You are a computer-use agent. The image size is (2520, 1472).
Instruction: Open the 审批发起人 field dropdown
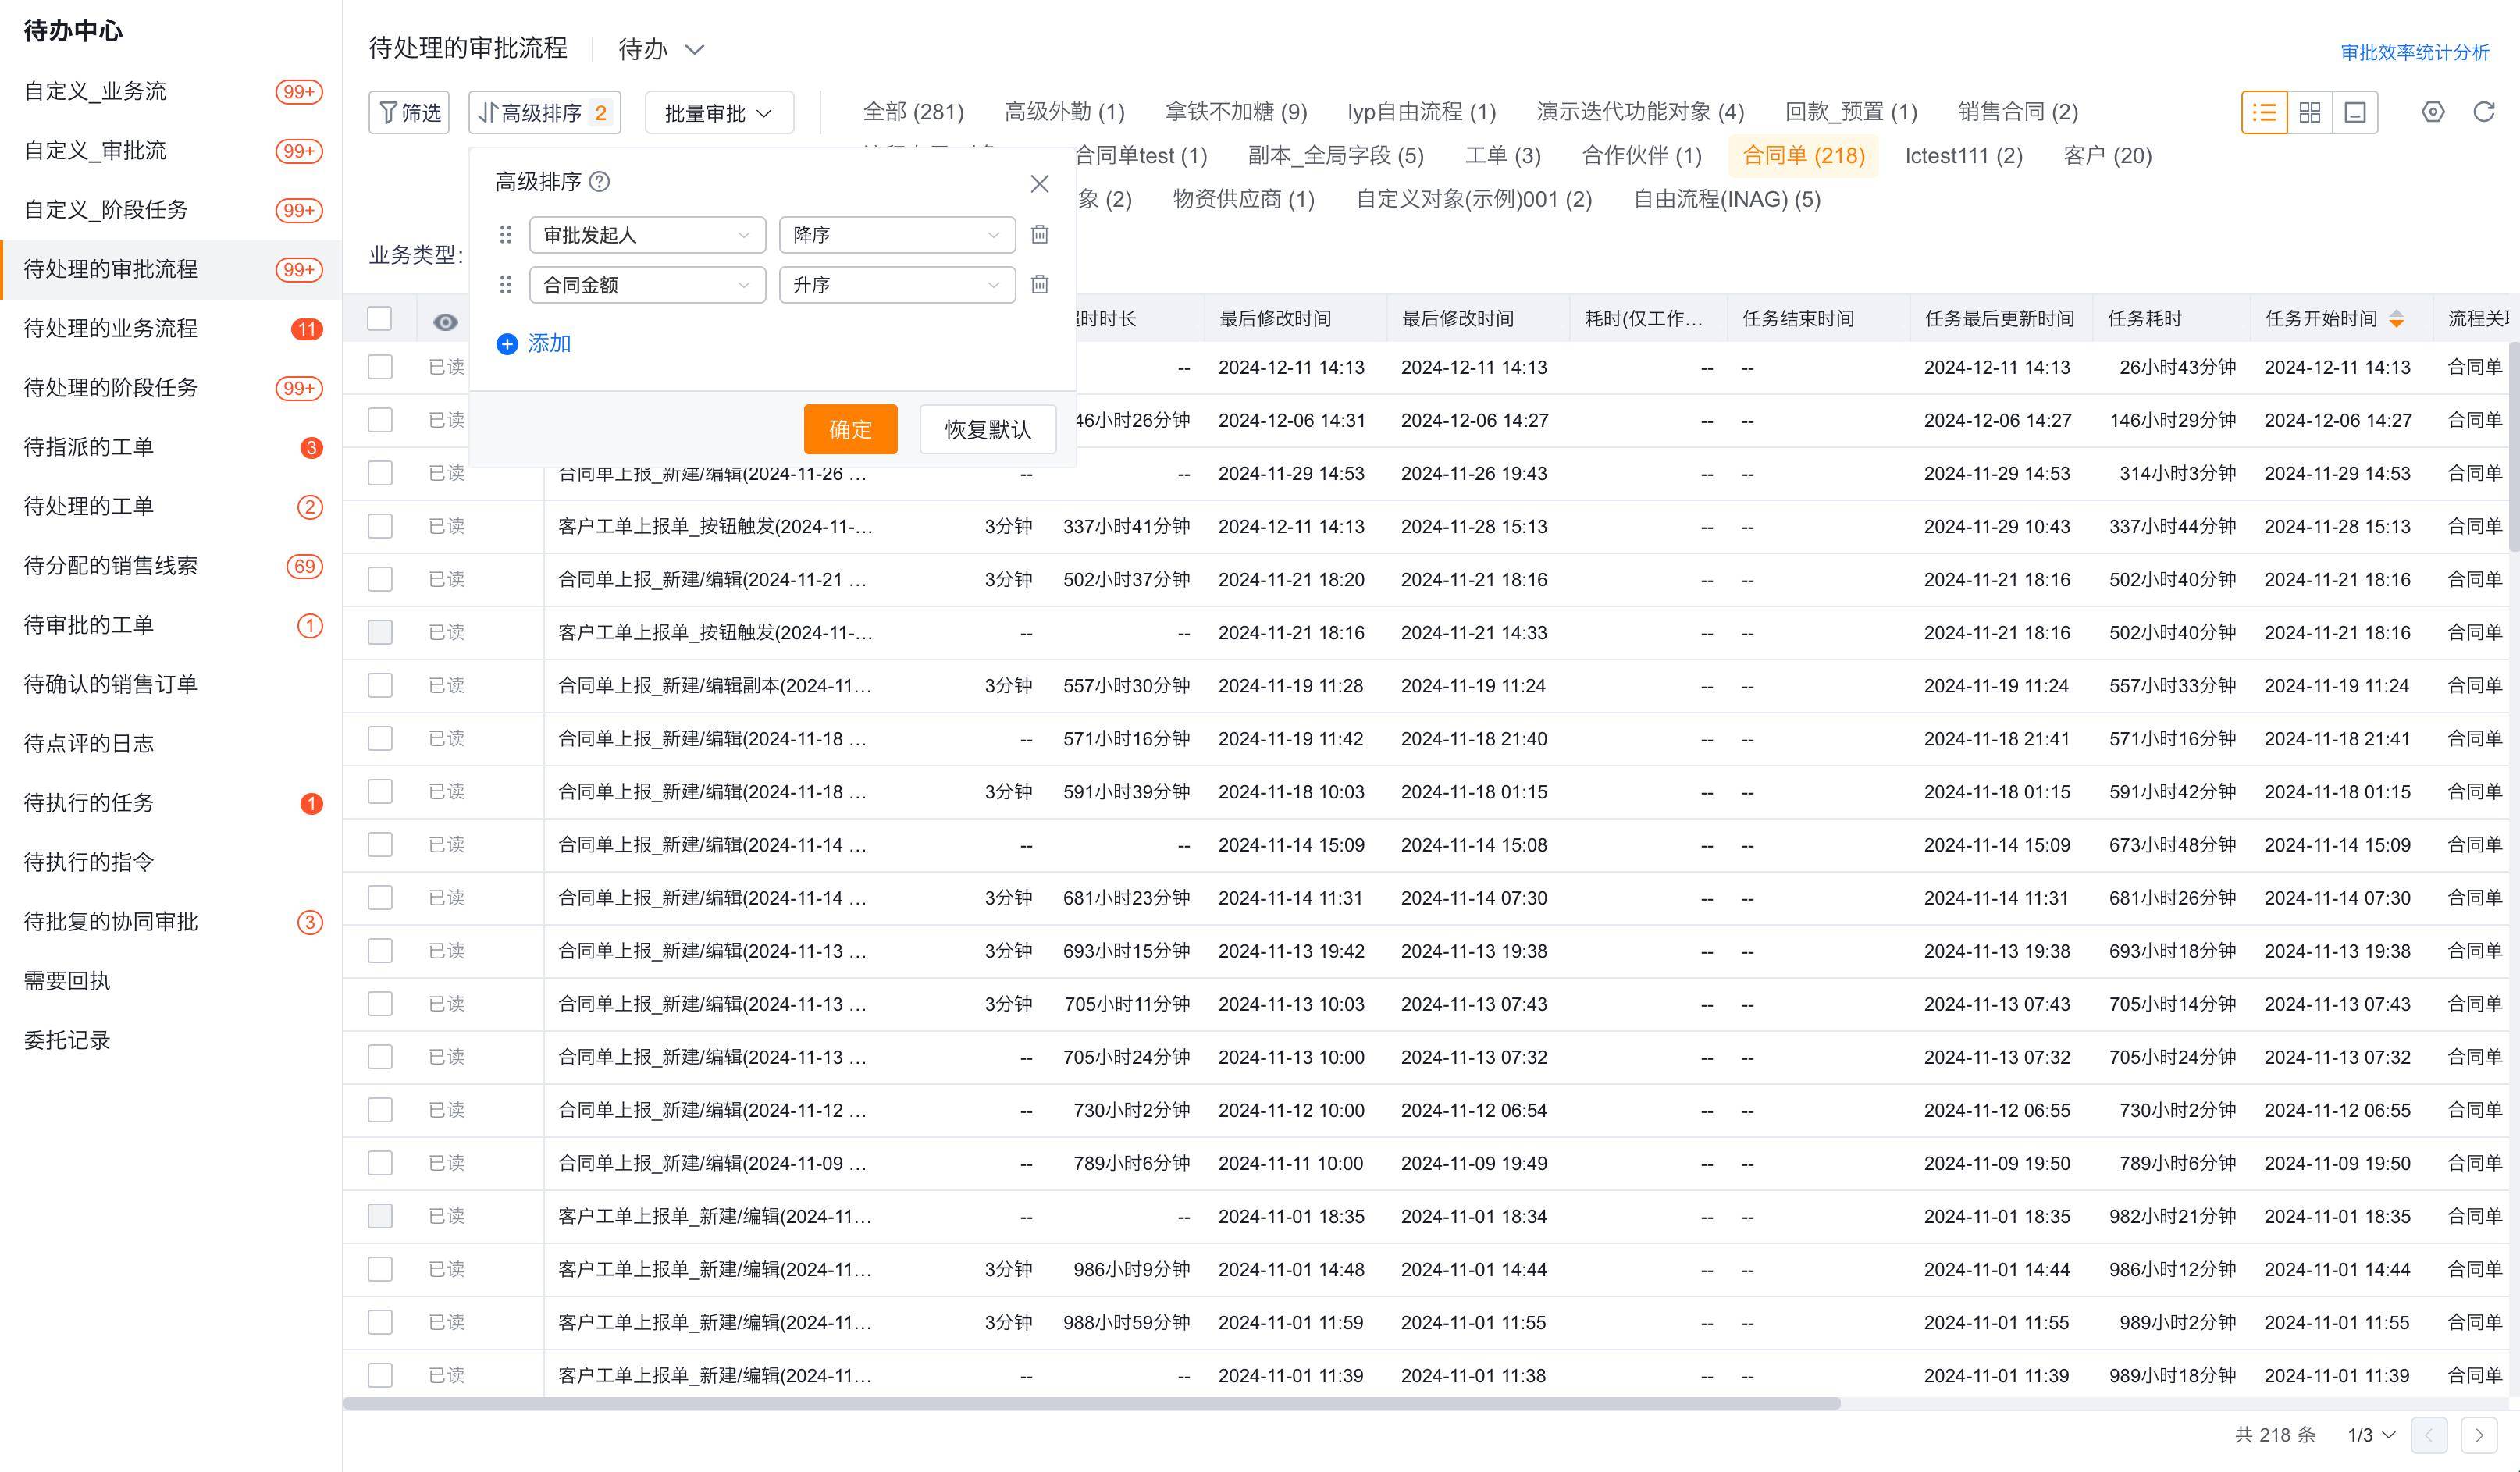coord(646,234)
